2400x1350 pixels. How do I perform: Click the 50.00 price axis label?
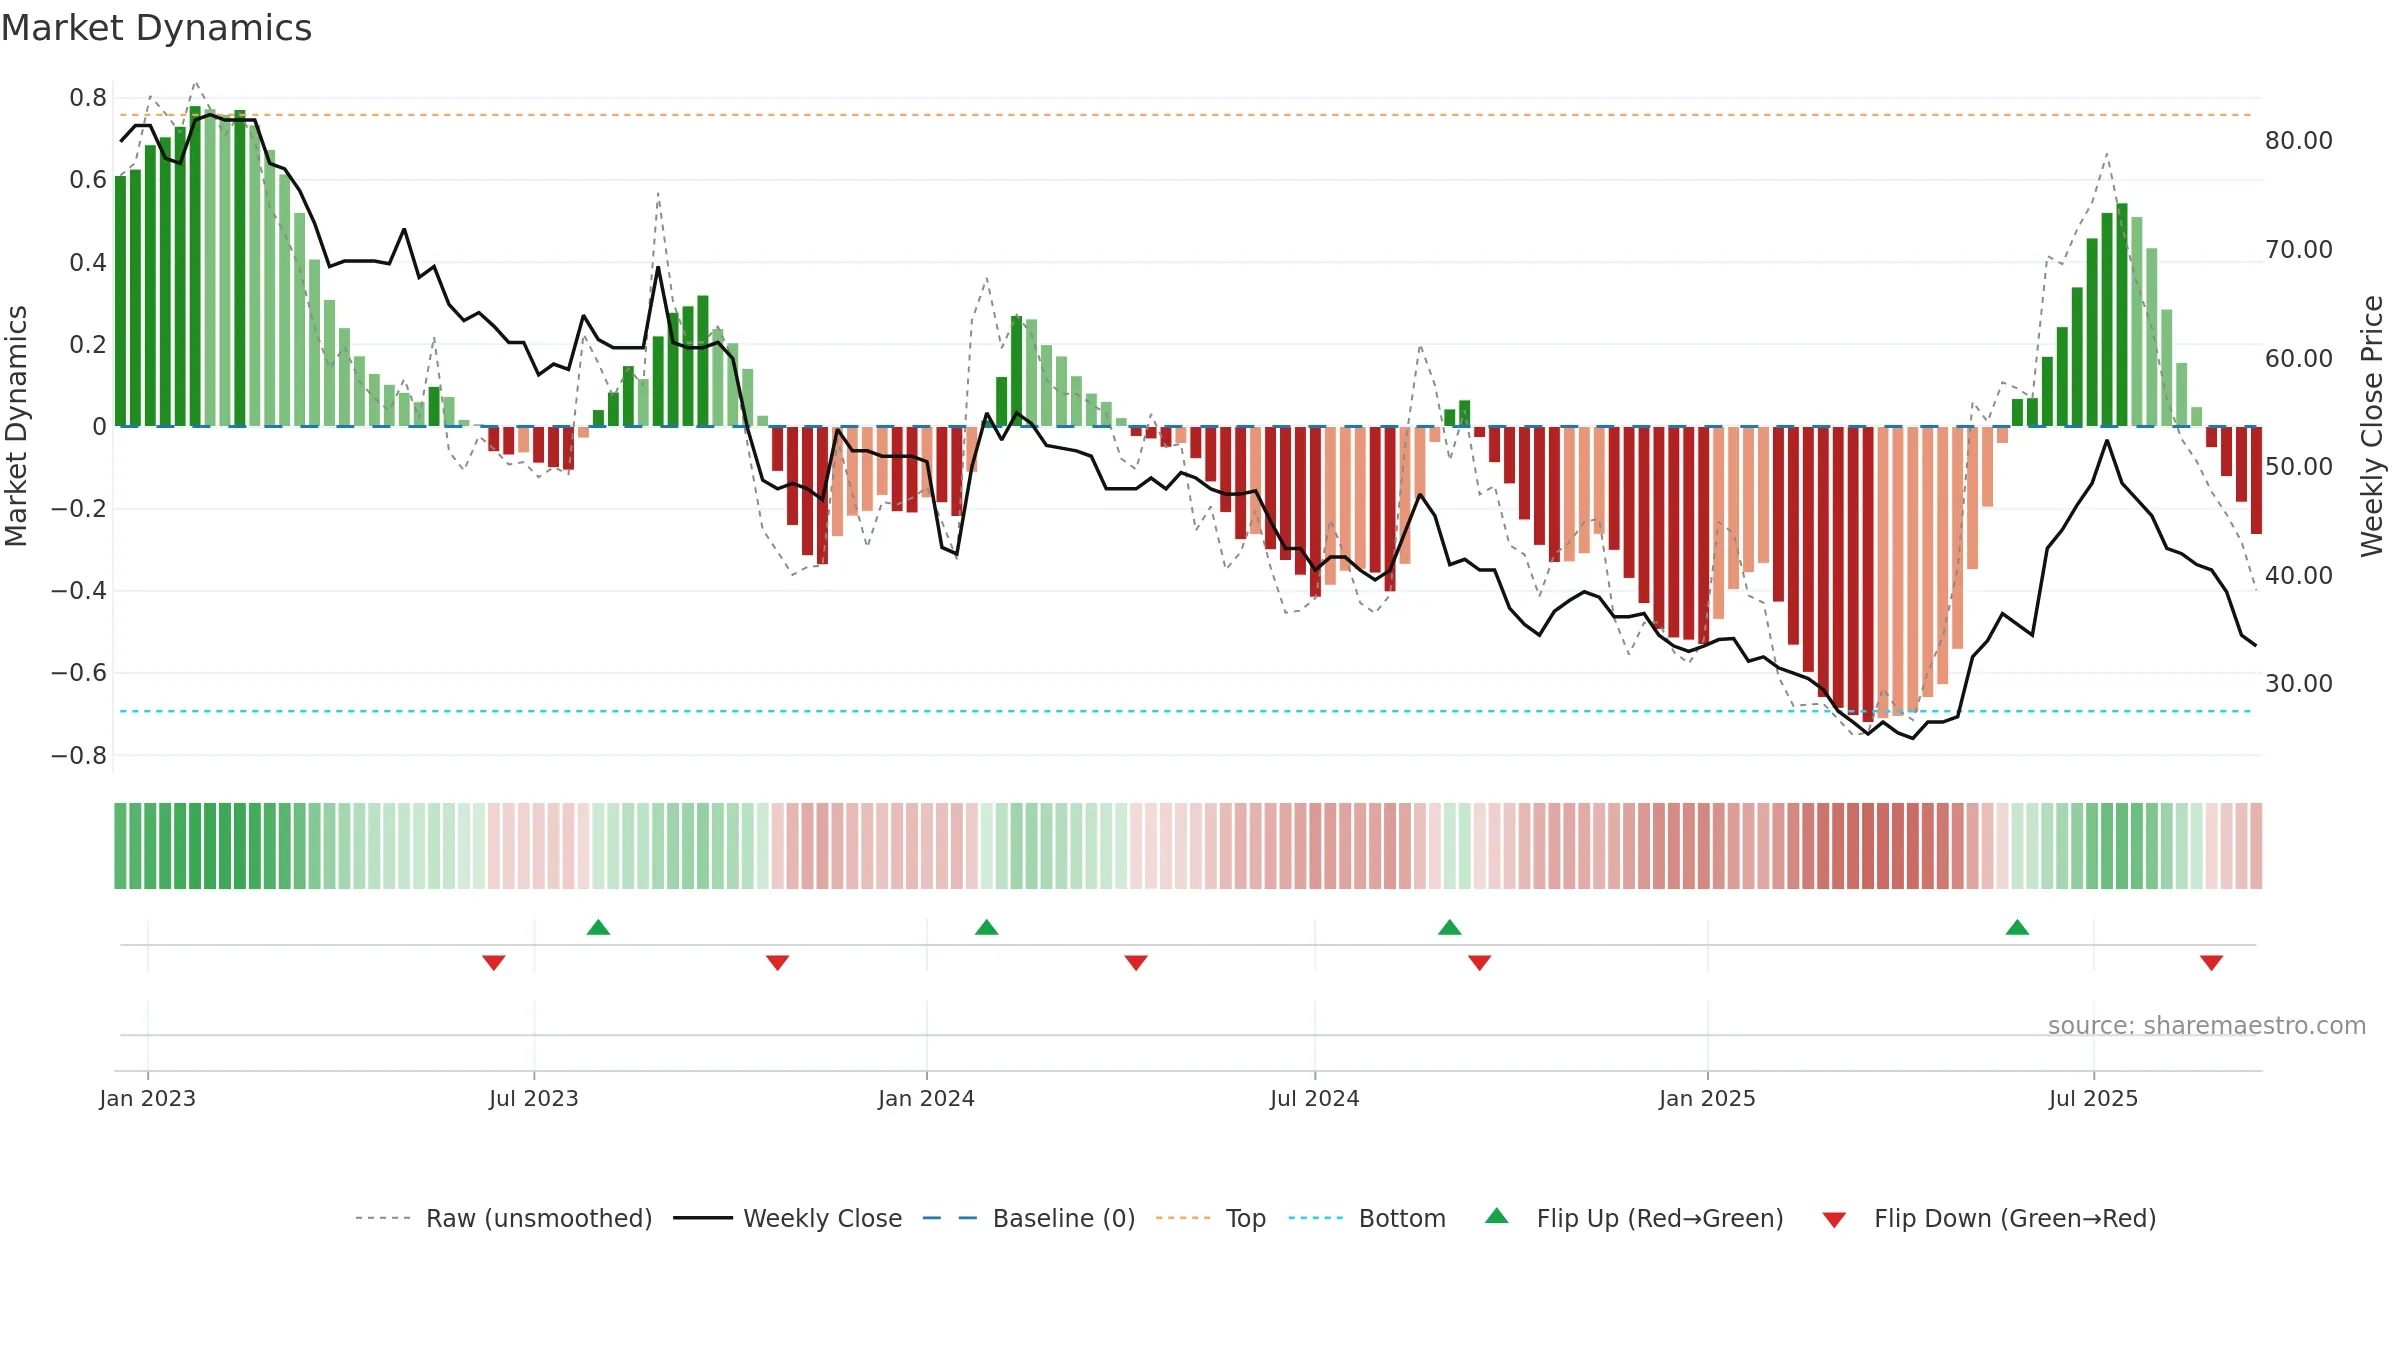coord(2299,467)
